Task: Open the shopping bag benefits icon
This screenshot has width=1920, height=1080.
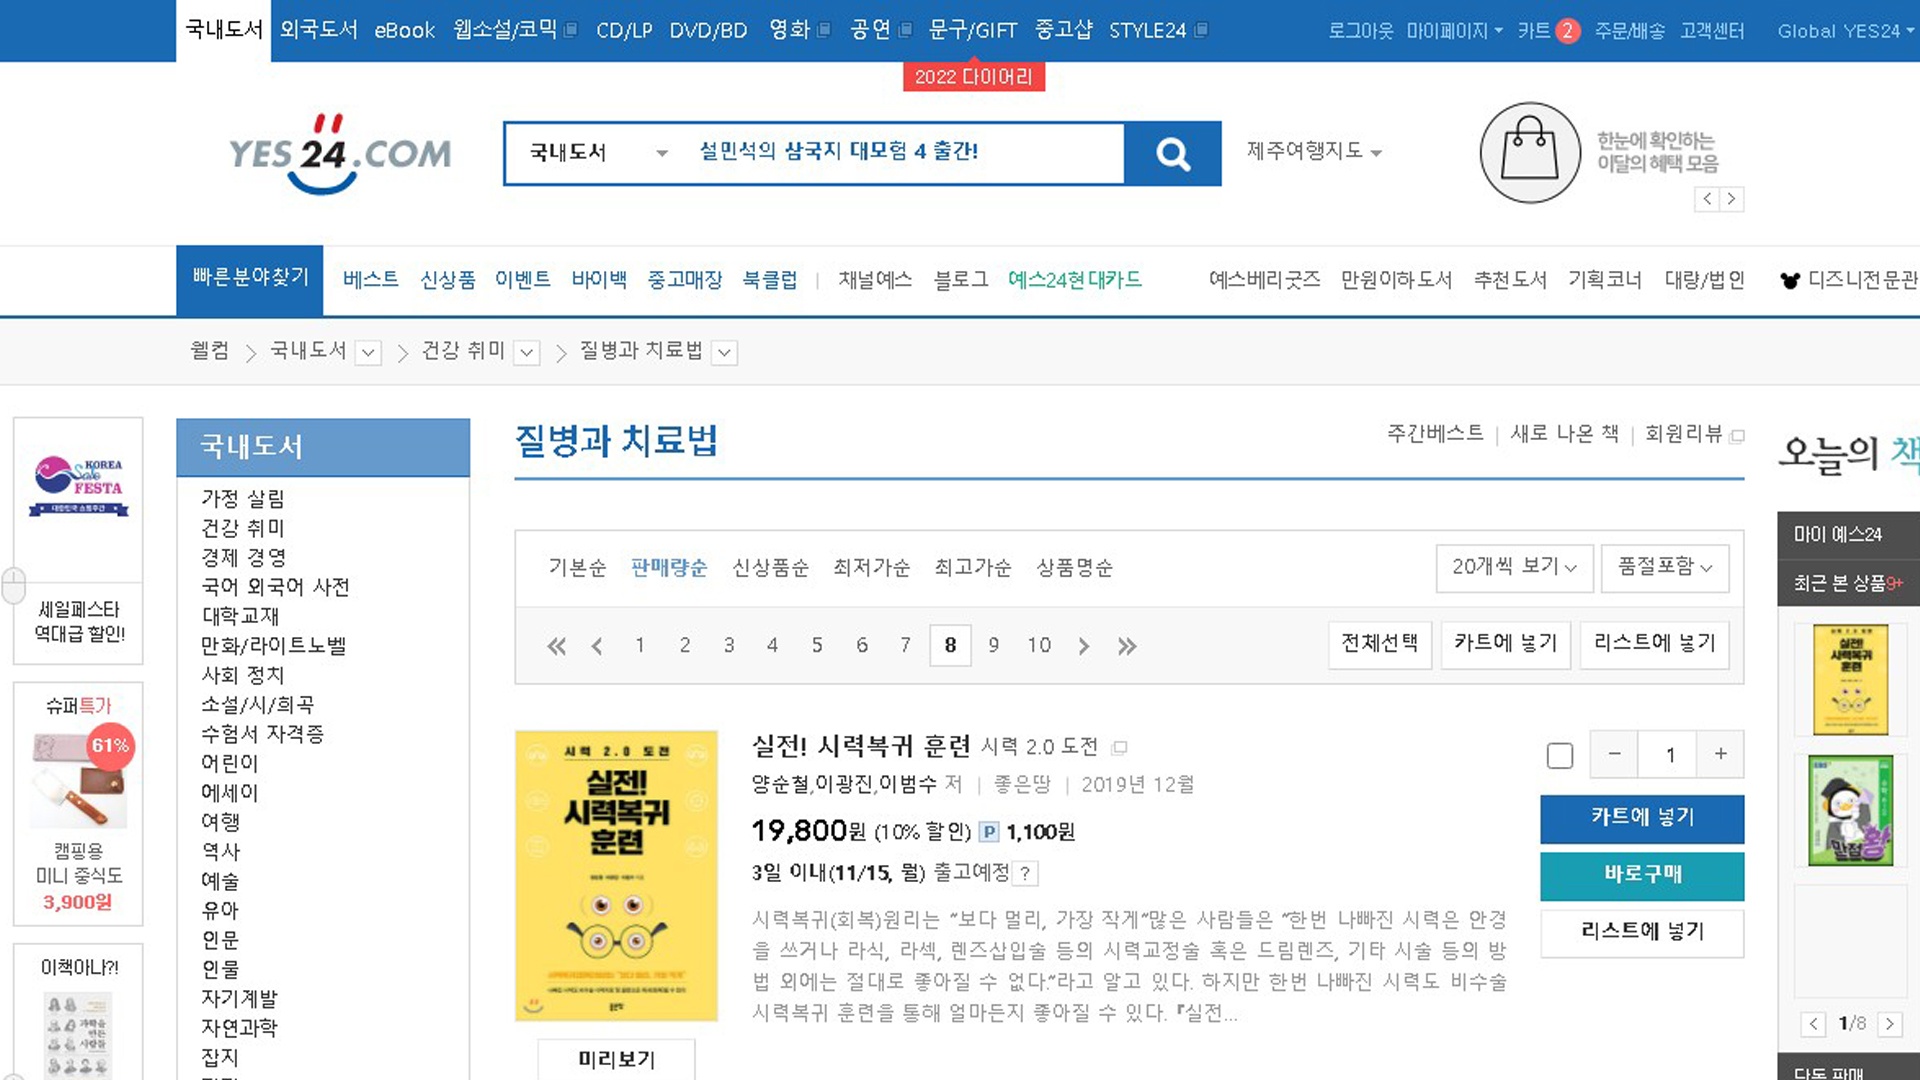Action: (x=1530, y=153)
